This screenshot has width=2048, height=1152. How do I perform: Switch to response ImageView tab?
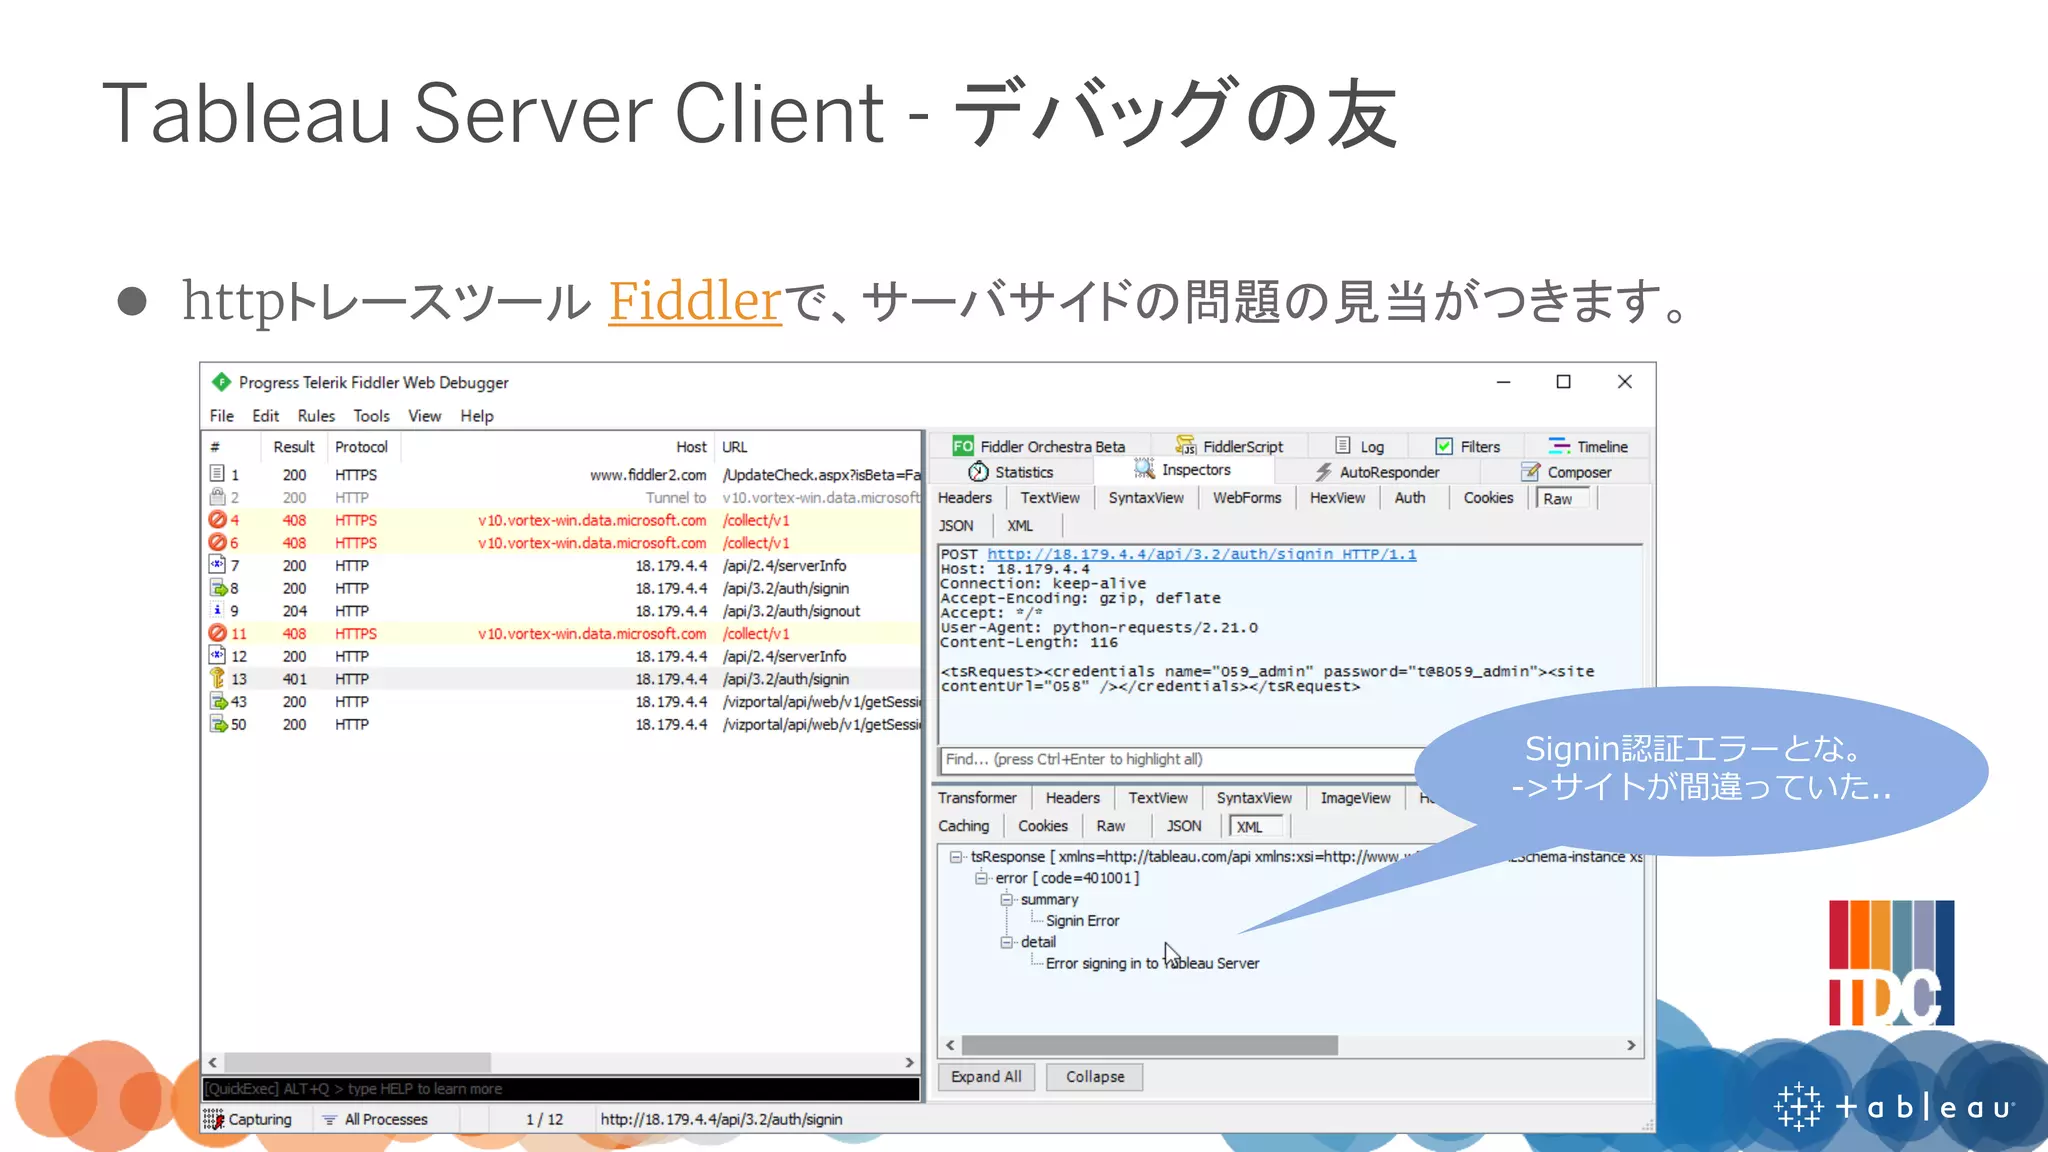[x=1355, y=798]
